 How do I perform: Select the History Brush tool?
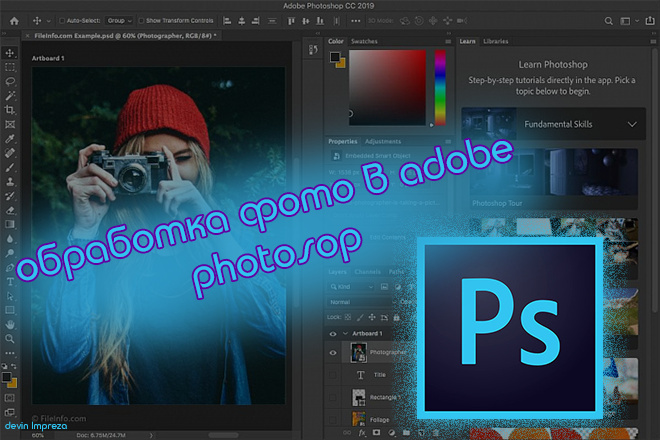[10, 196]
